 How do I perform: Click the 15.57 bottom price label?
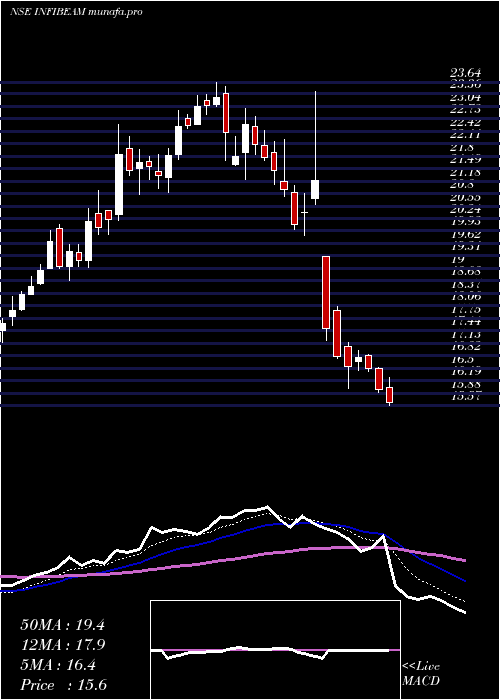tap(465, 397)
